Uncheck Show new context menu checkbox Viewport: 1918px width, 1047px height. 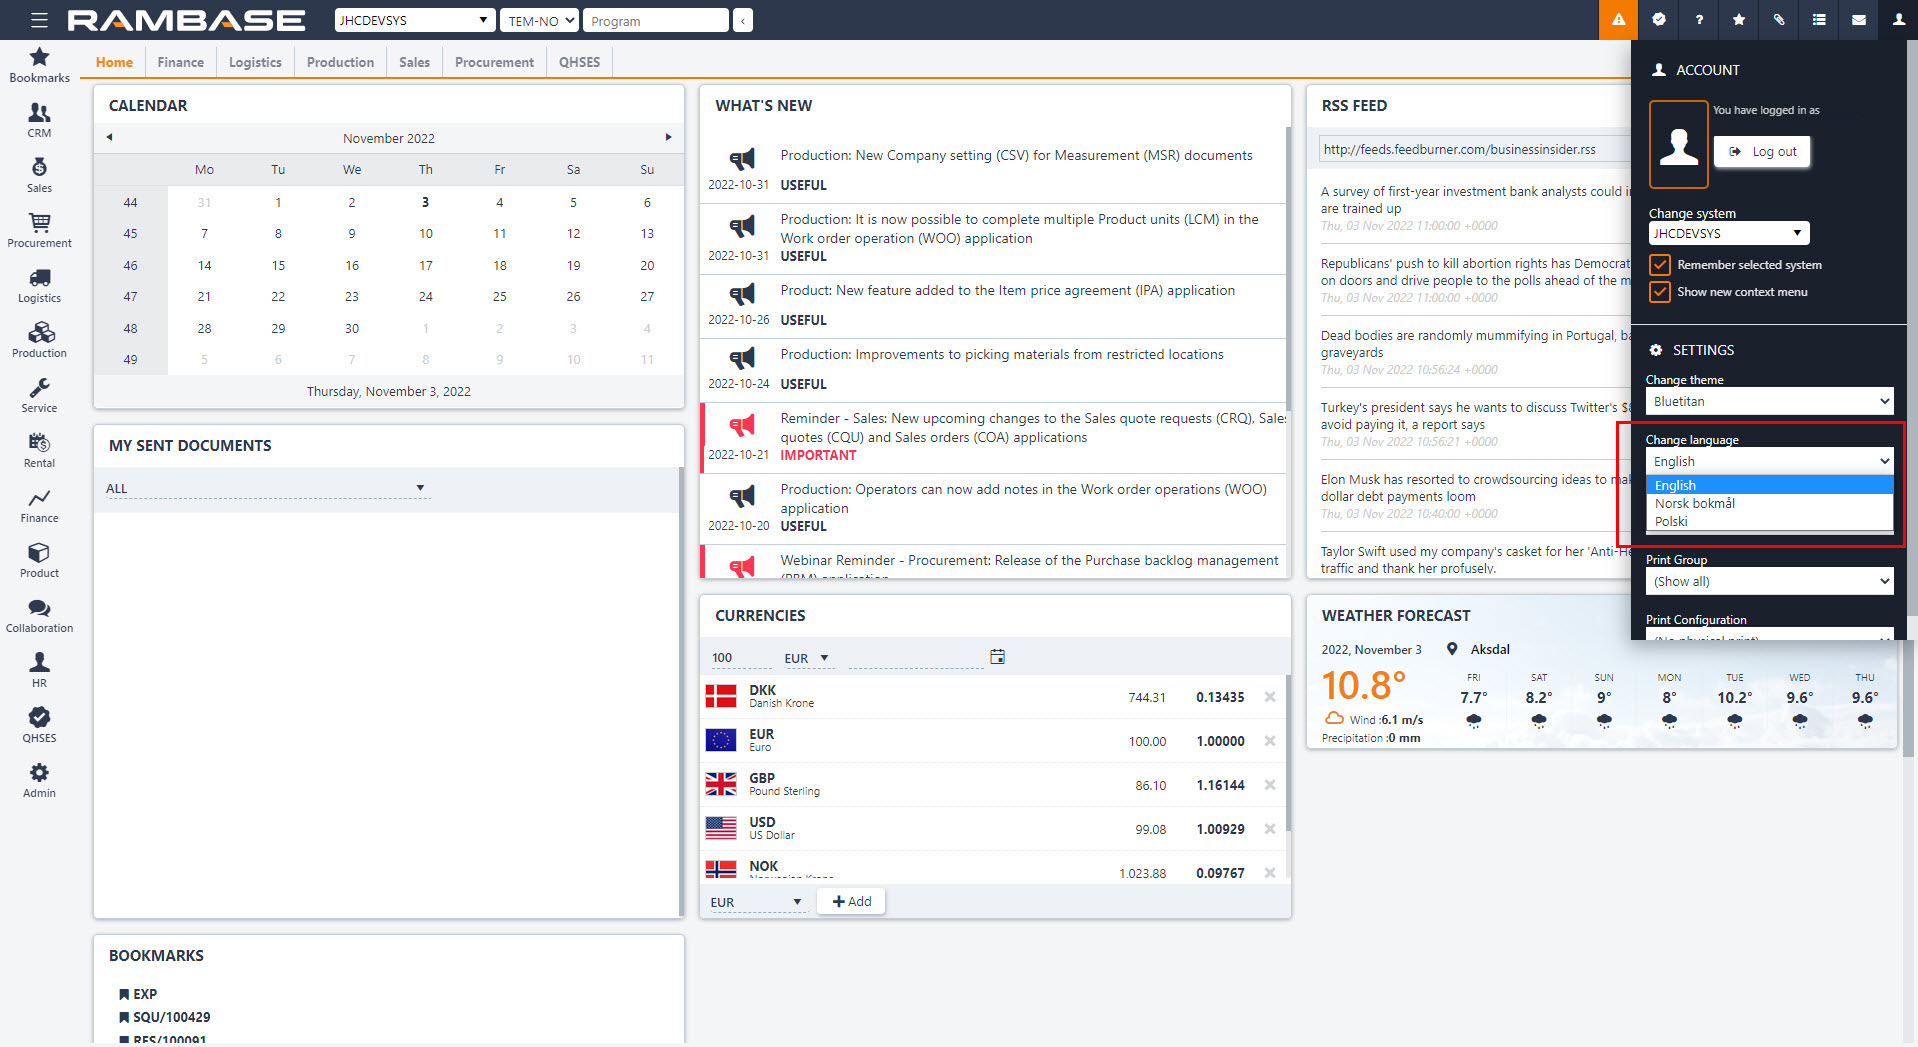click(1660, 292)
